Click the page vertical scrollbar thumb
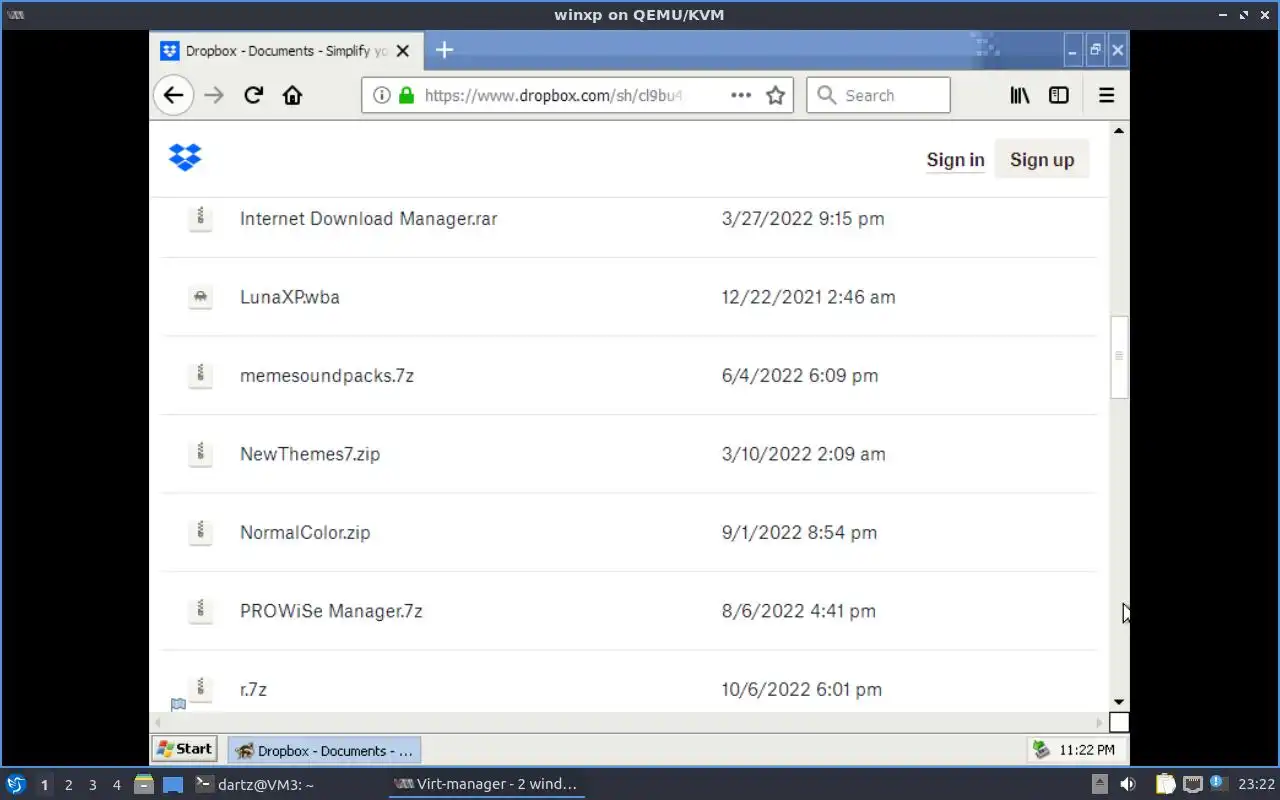 click(1119, 357)
